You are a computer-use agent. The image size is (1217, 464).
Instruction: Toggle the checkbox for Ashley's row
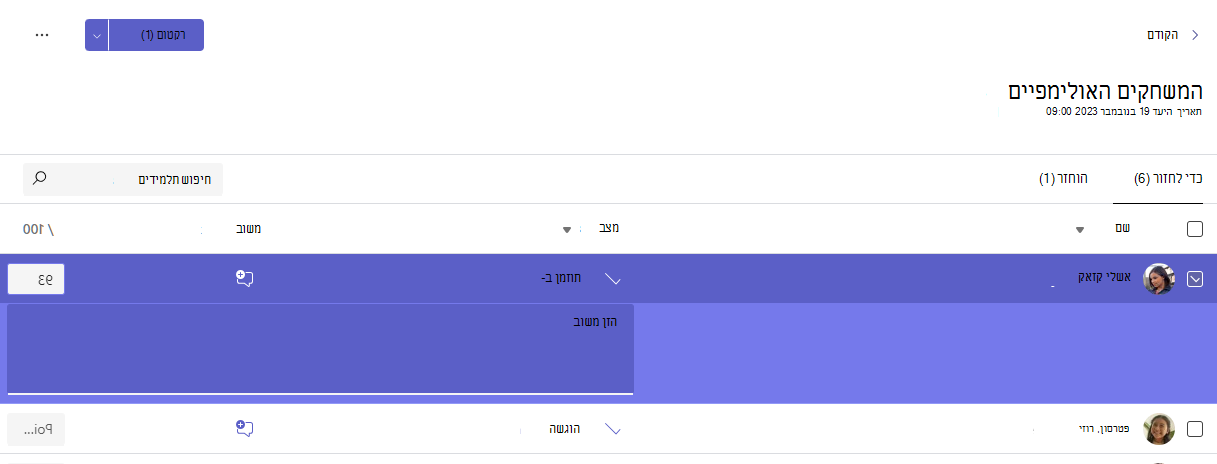[x=1195, y=280]
